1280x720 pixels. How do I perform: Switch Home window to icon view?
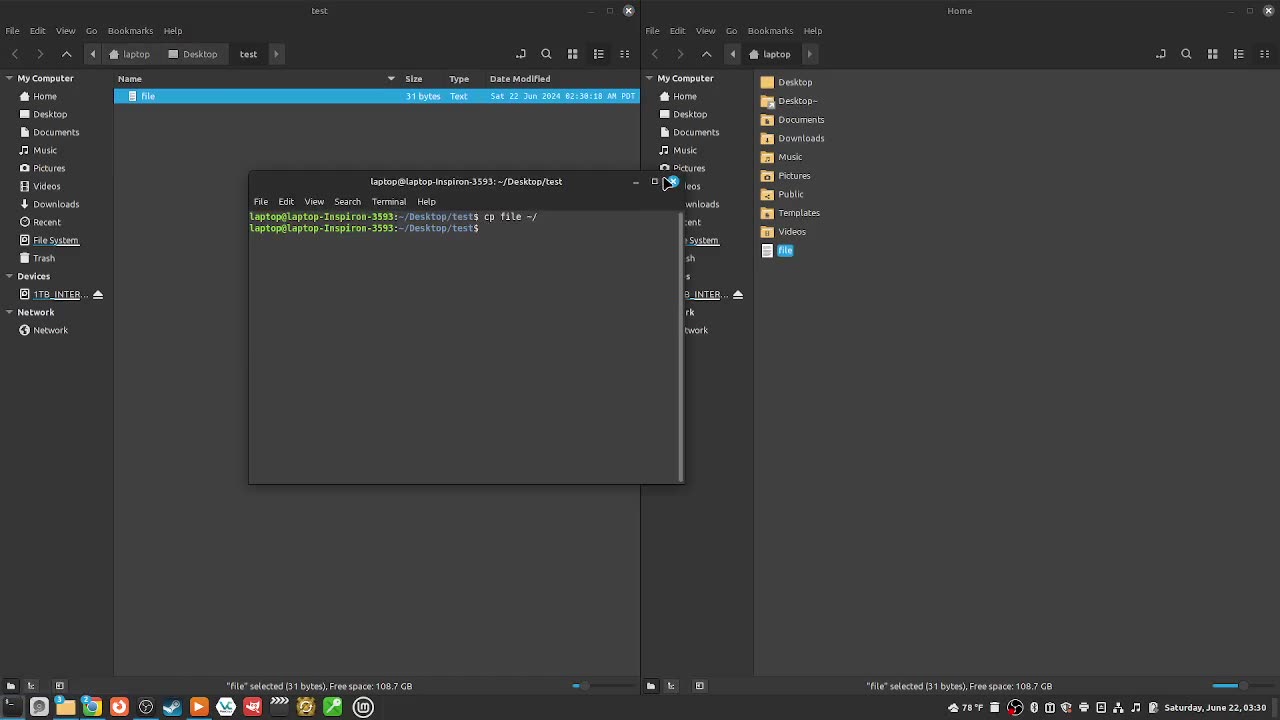[x=1213, y=54]
